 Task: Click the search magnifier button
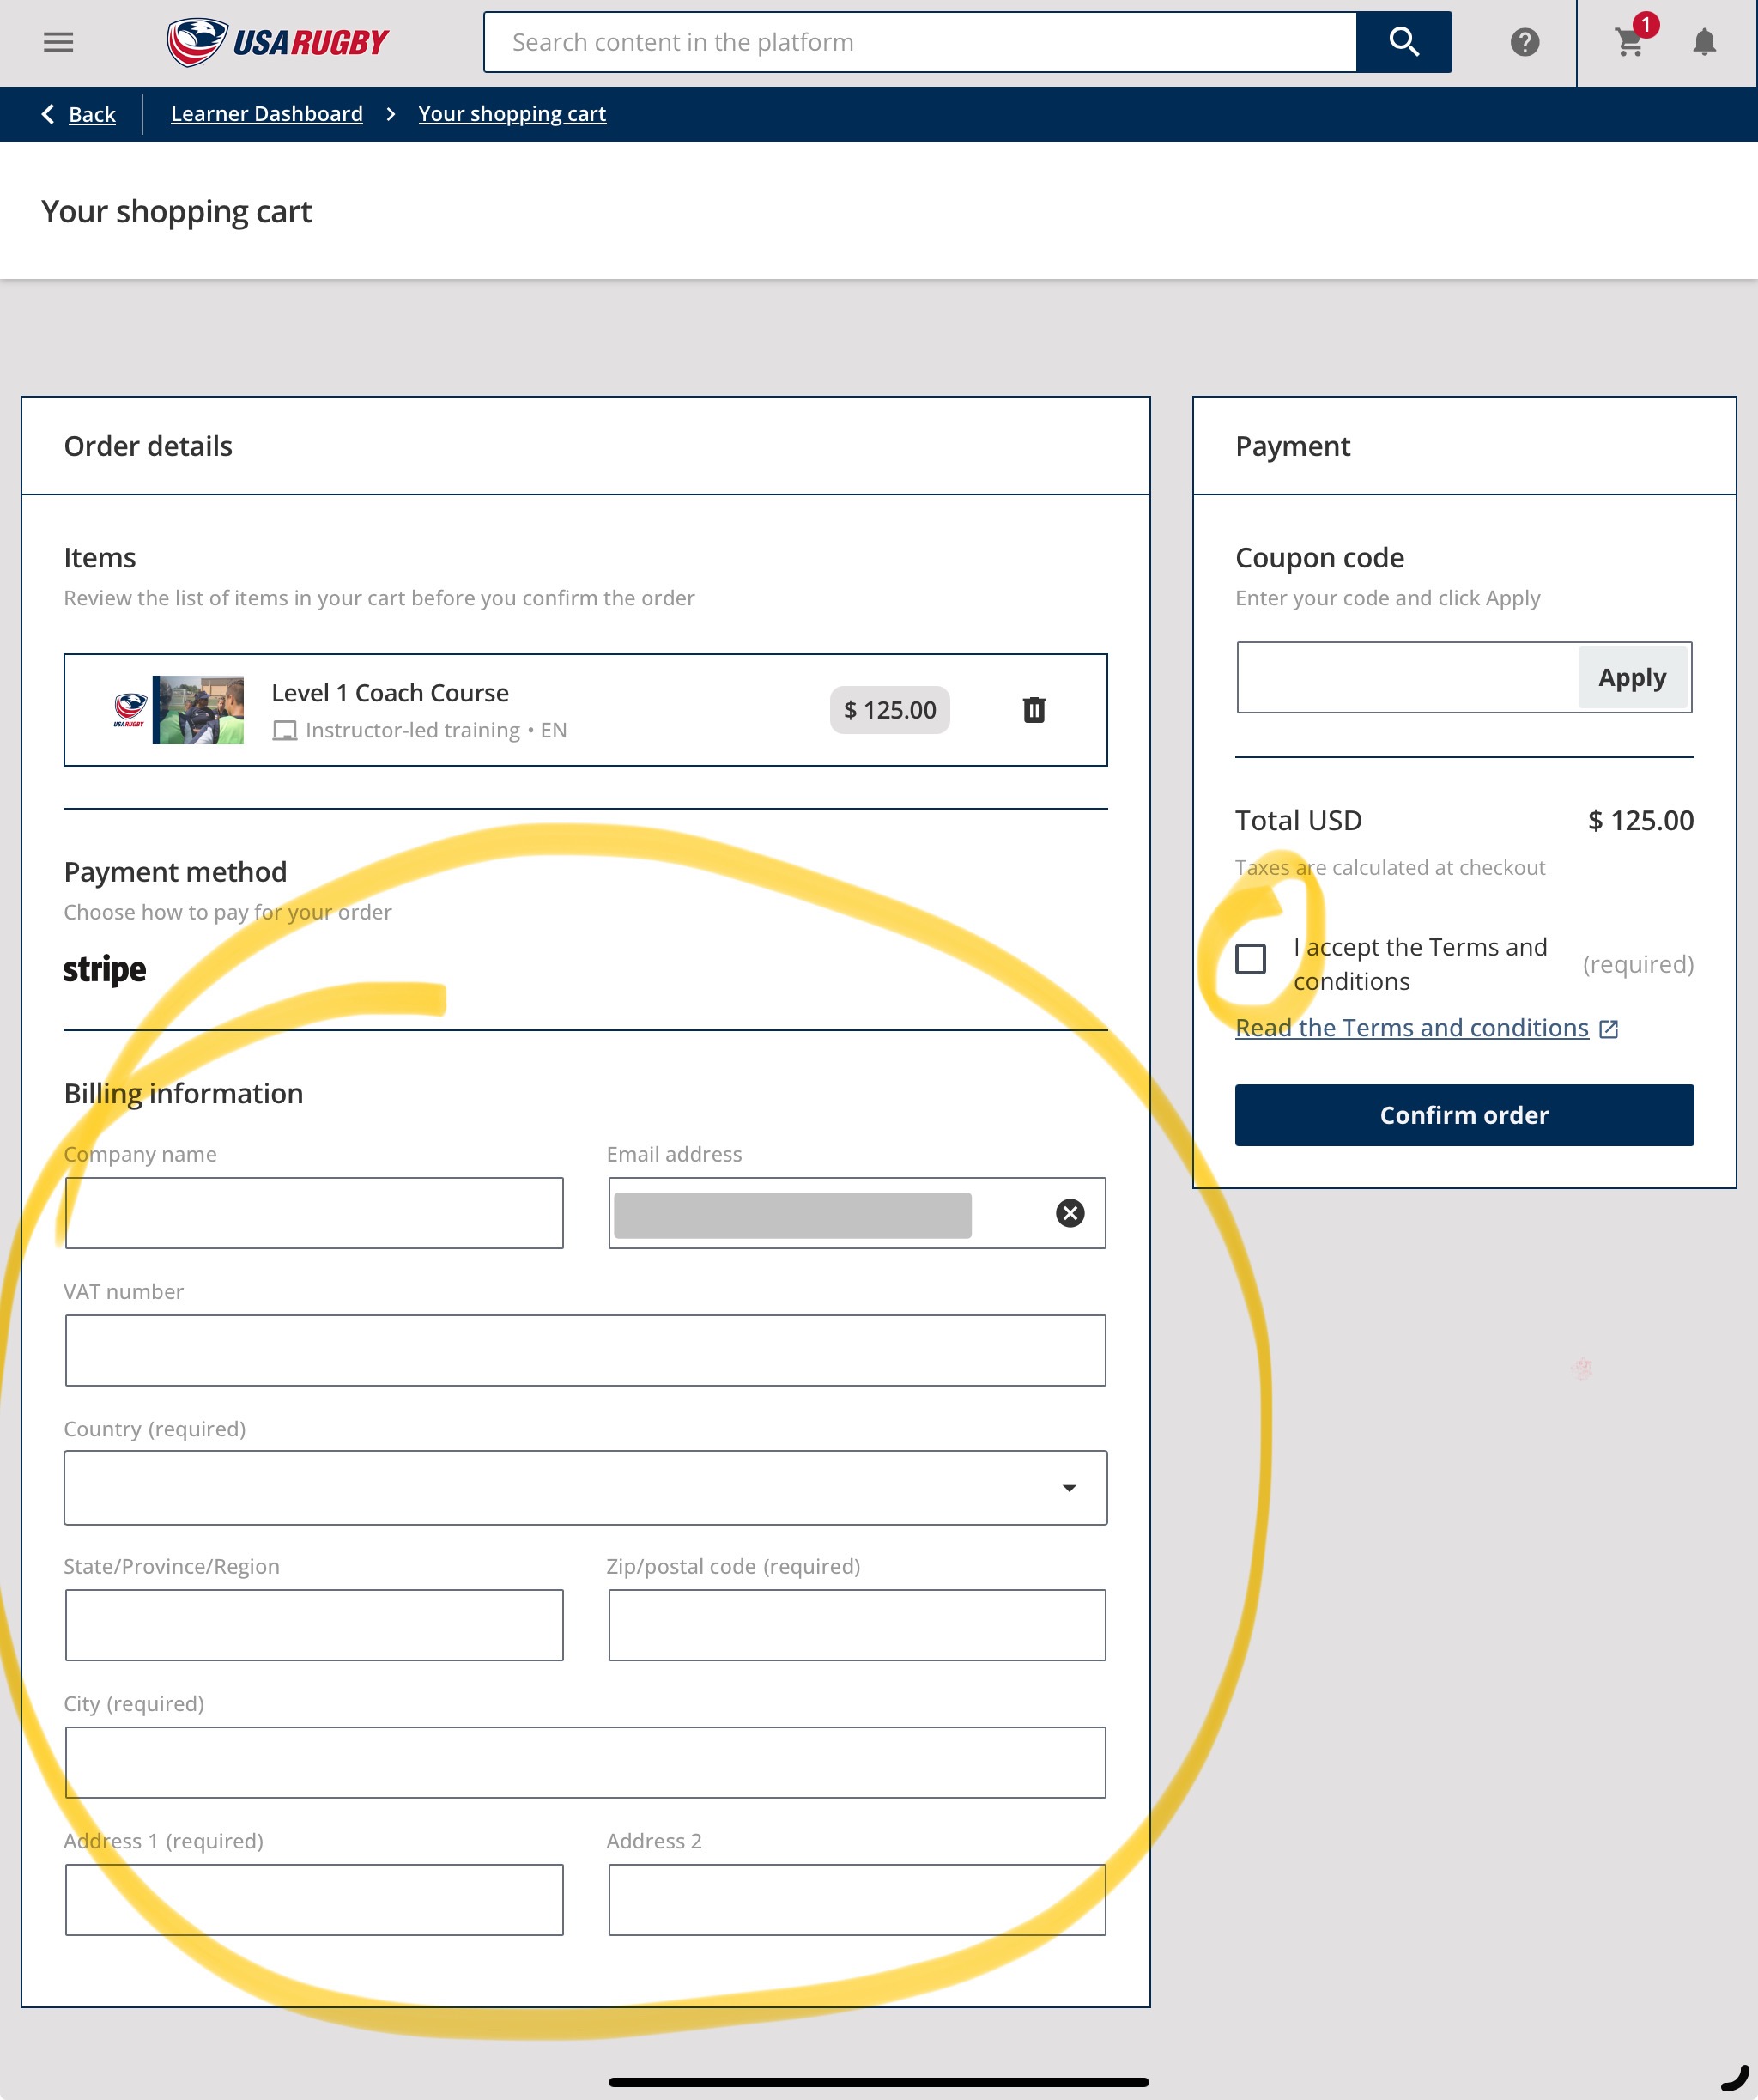pos(1403,42)
